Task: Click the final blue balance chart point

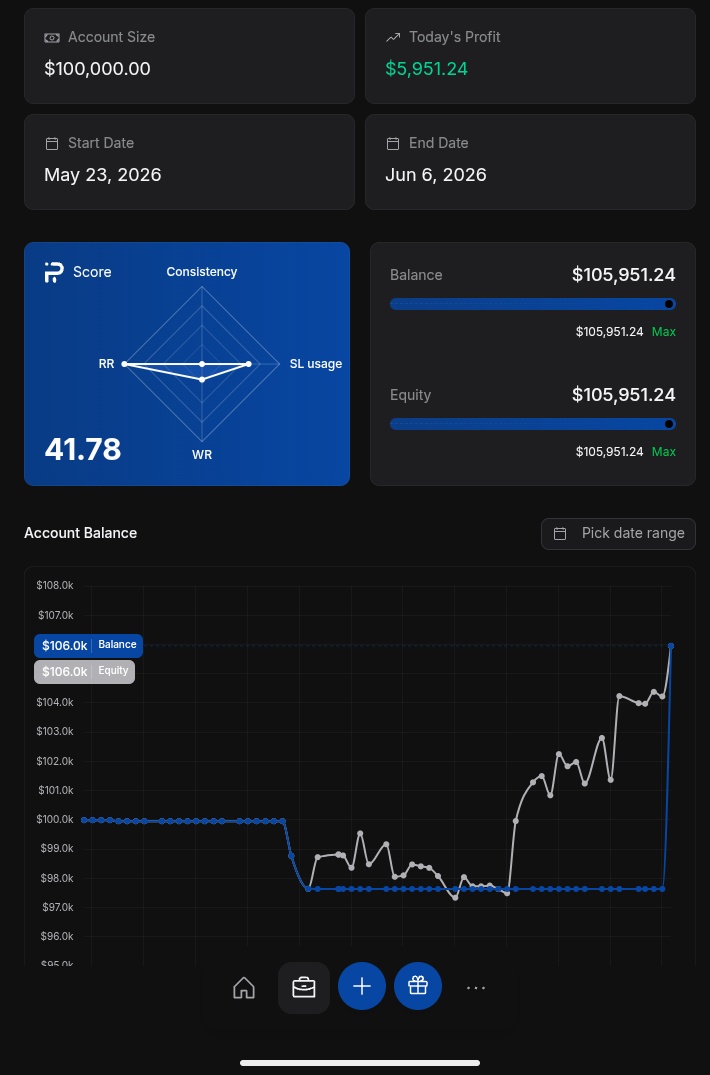Action: tap(671, 646)
